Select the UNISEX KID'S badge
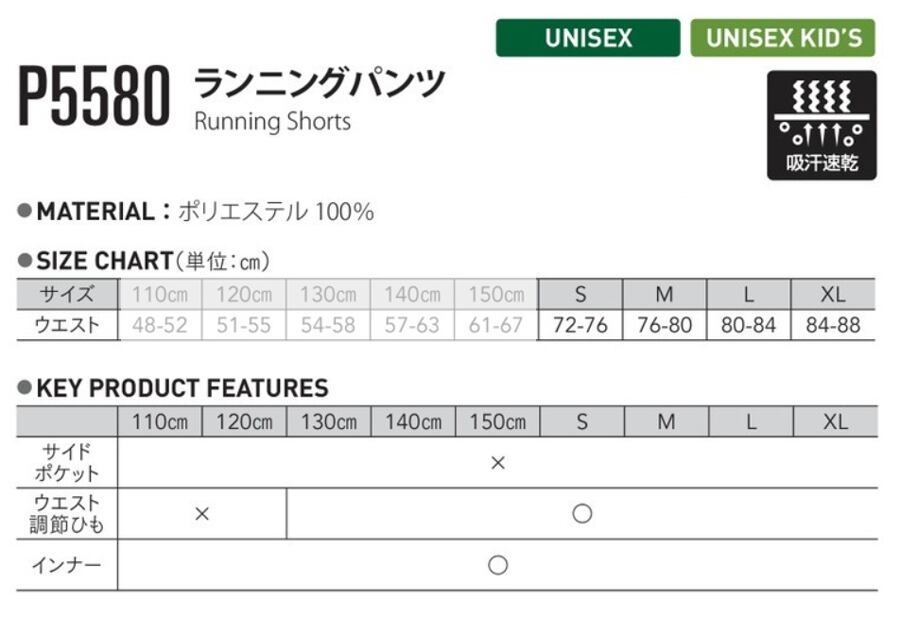This screenshot has height=617, width=900. coord(783,38)
